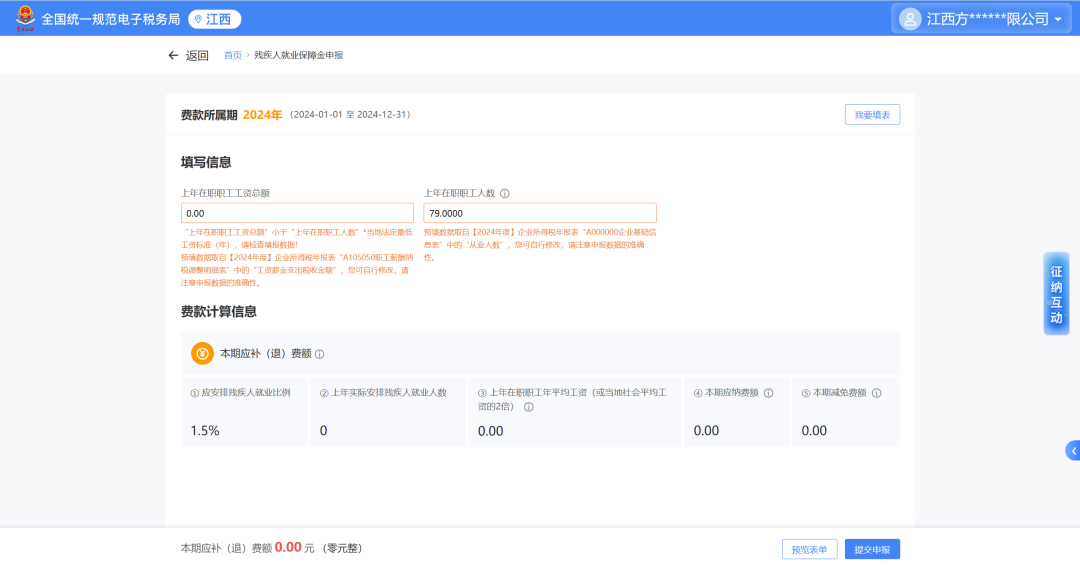Click the 全国统一规范电子税务局 title
Viewport: 1080px width, 568px height.
pos(111,19)
